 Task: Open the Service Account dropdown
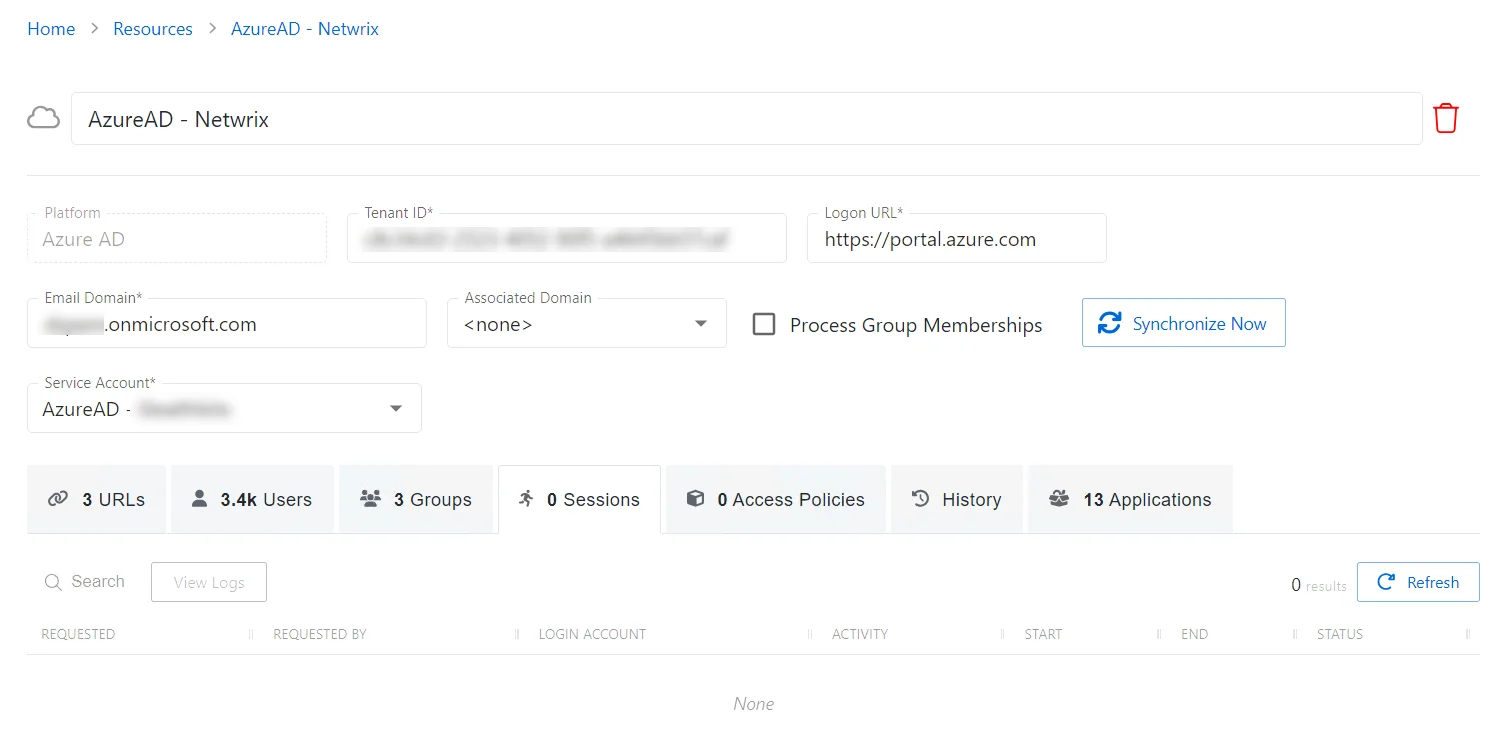224,408
